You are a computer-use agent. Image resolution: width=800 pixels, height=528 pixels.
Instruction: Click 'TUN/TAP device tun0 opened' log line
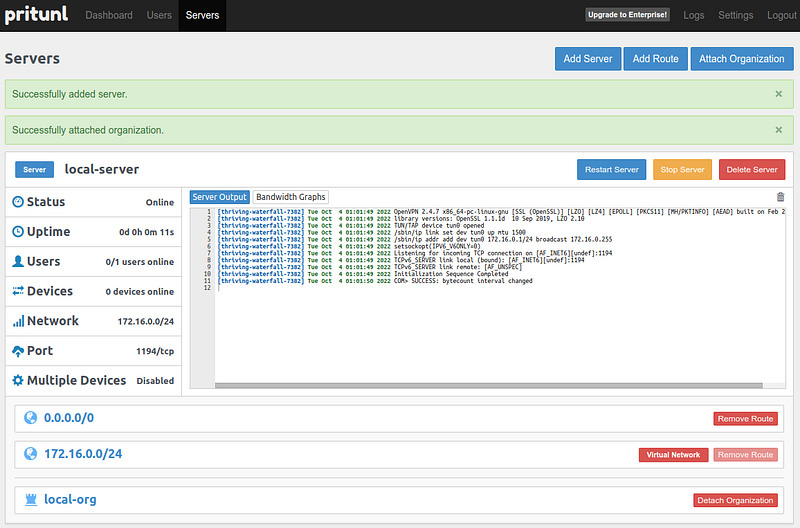click(x=439, y=225)
